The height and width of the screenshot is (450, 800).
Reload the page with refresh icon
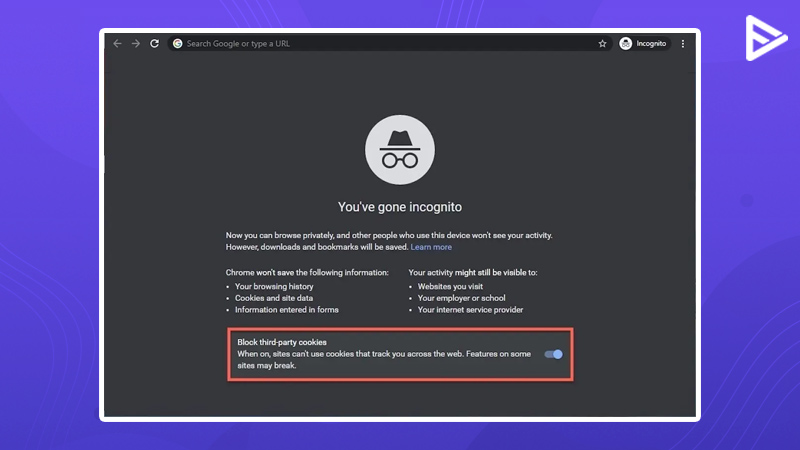[154, 43]
